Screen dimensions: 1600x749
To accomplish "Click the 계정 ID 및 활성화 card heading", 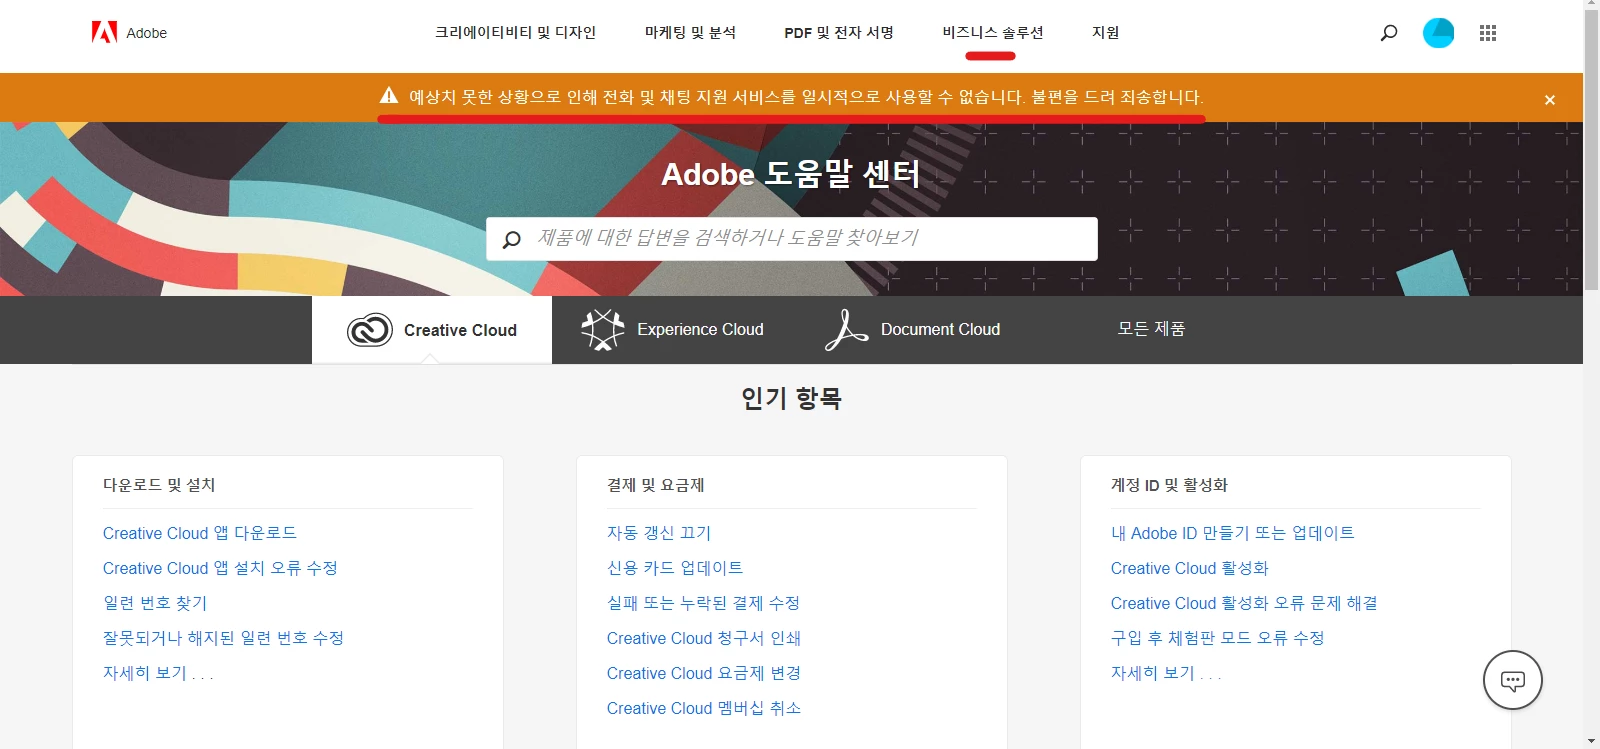I will [x=1169, y=485].
